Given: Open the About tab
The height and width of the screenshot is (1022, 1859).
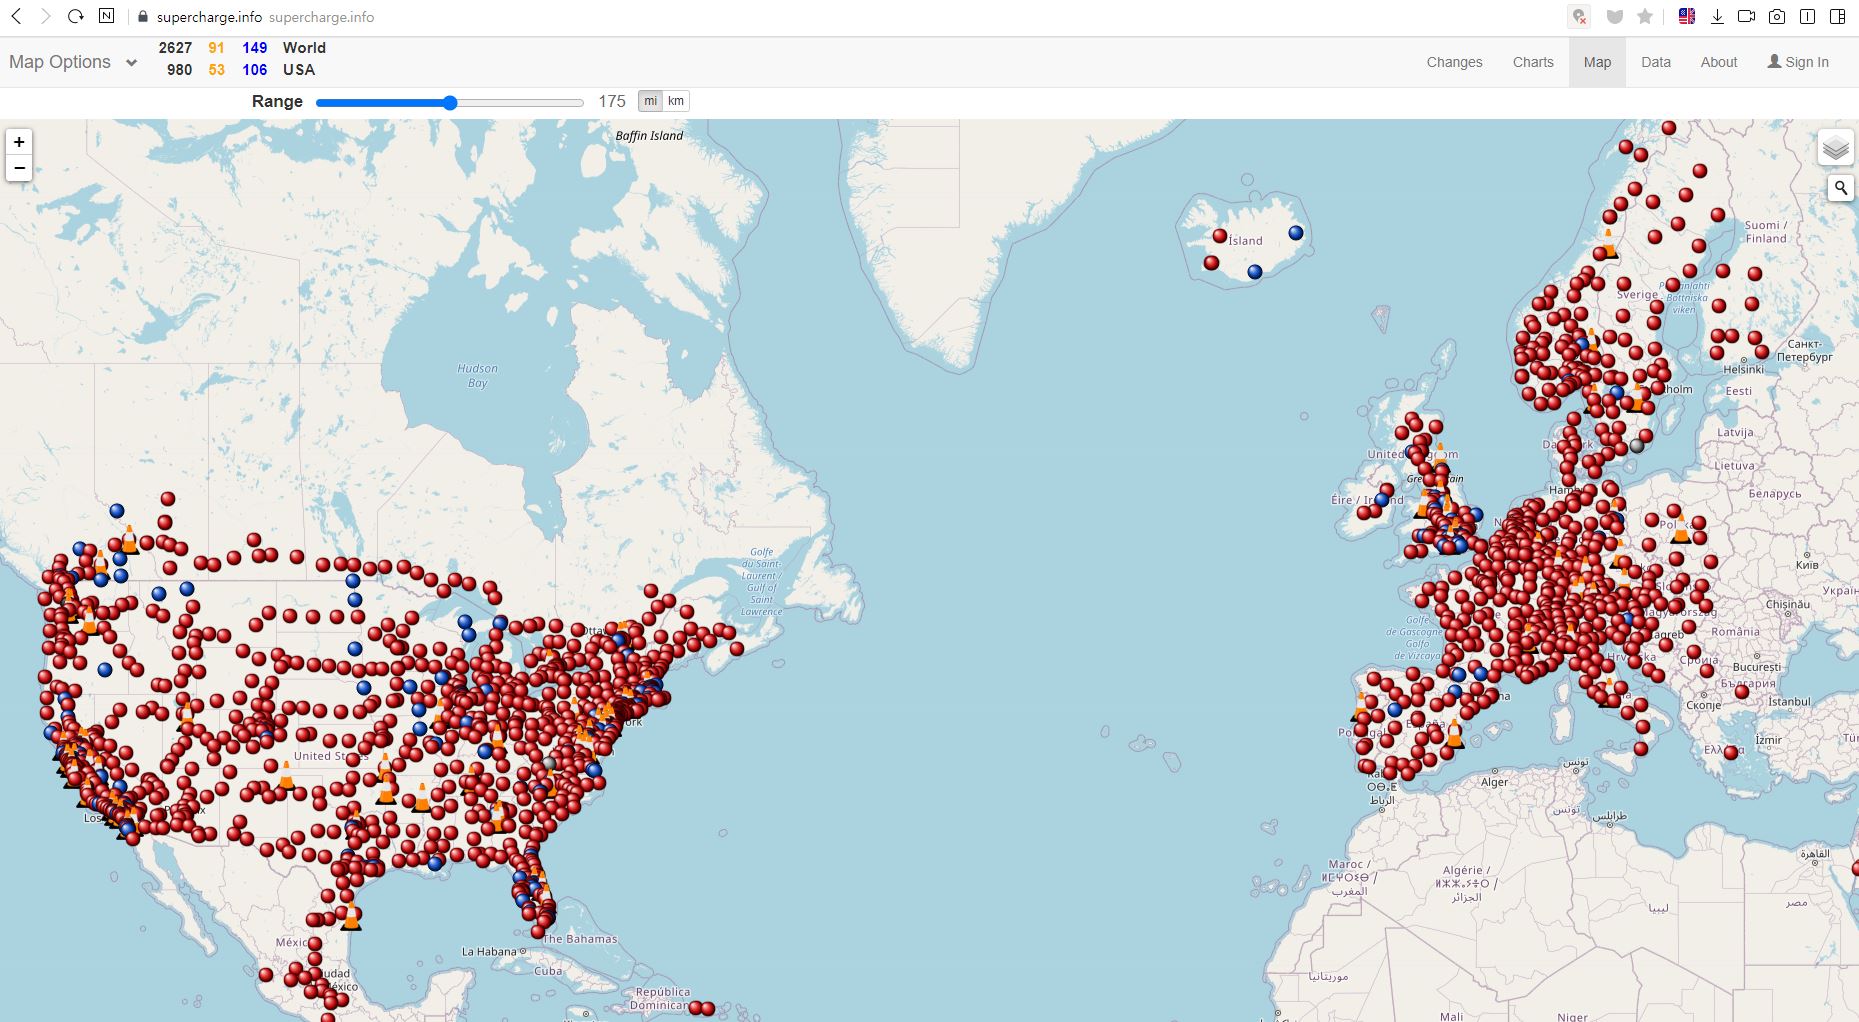Looking at the screenshot, I should (1719, 62).
